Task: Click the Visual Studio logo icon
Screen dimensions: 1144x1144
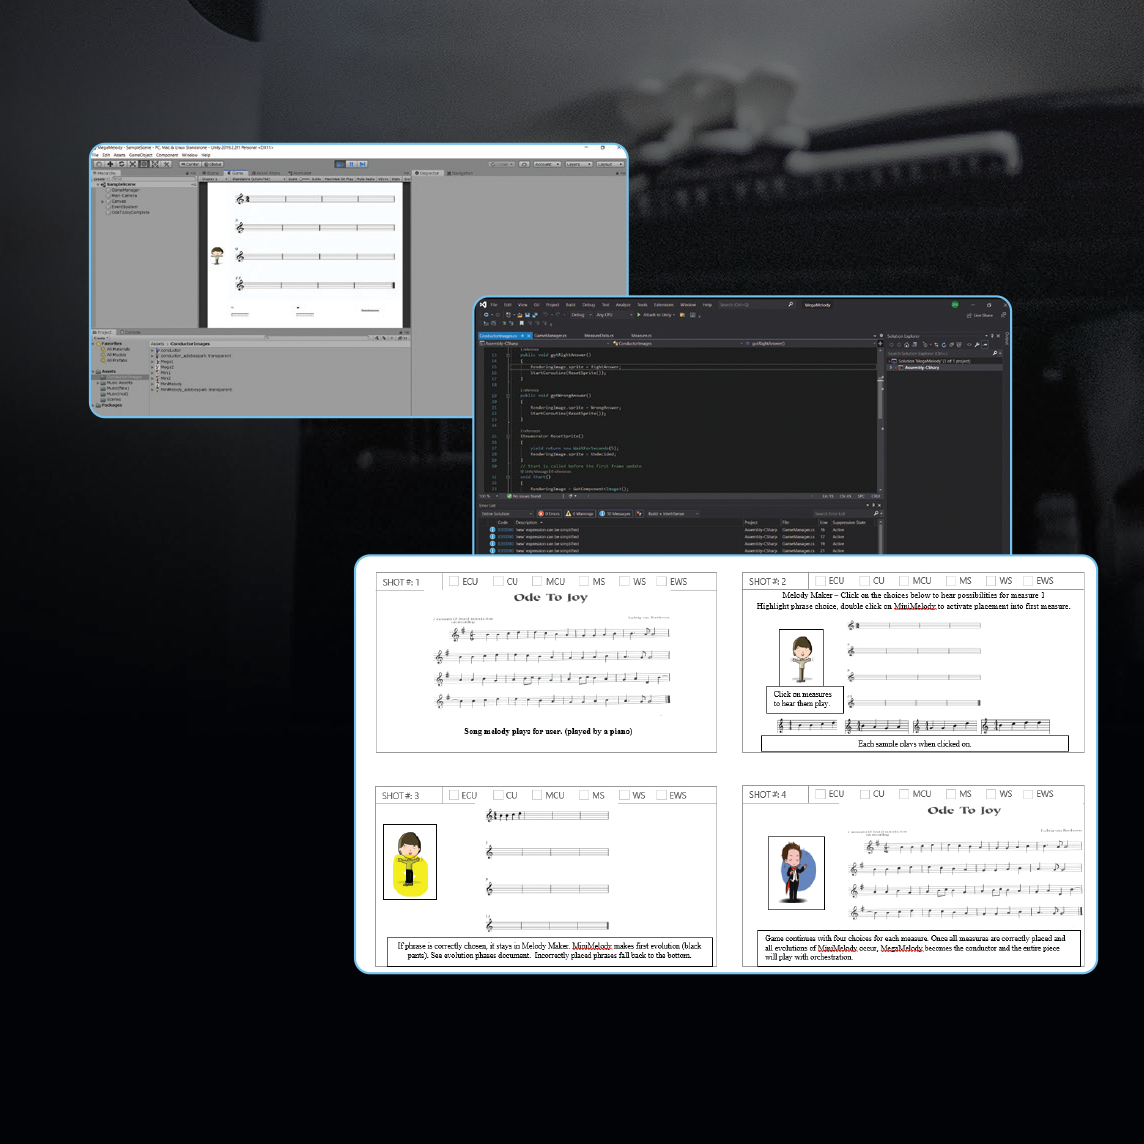Action: 483,304
